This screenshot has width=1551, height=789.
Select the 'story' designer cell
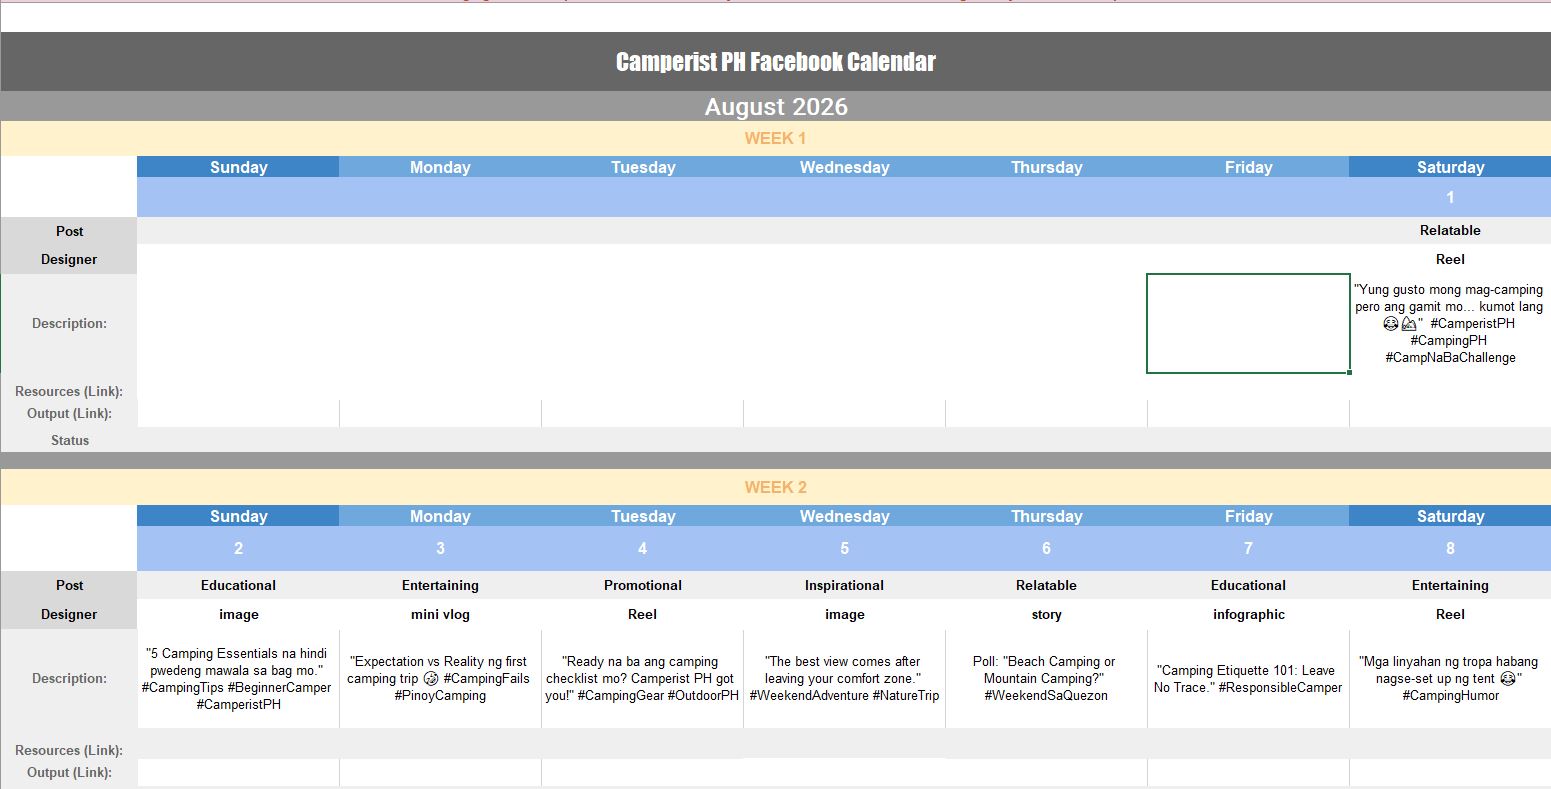click(1046, 614)
